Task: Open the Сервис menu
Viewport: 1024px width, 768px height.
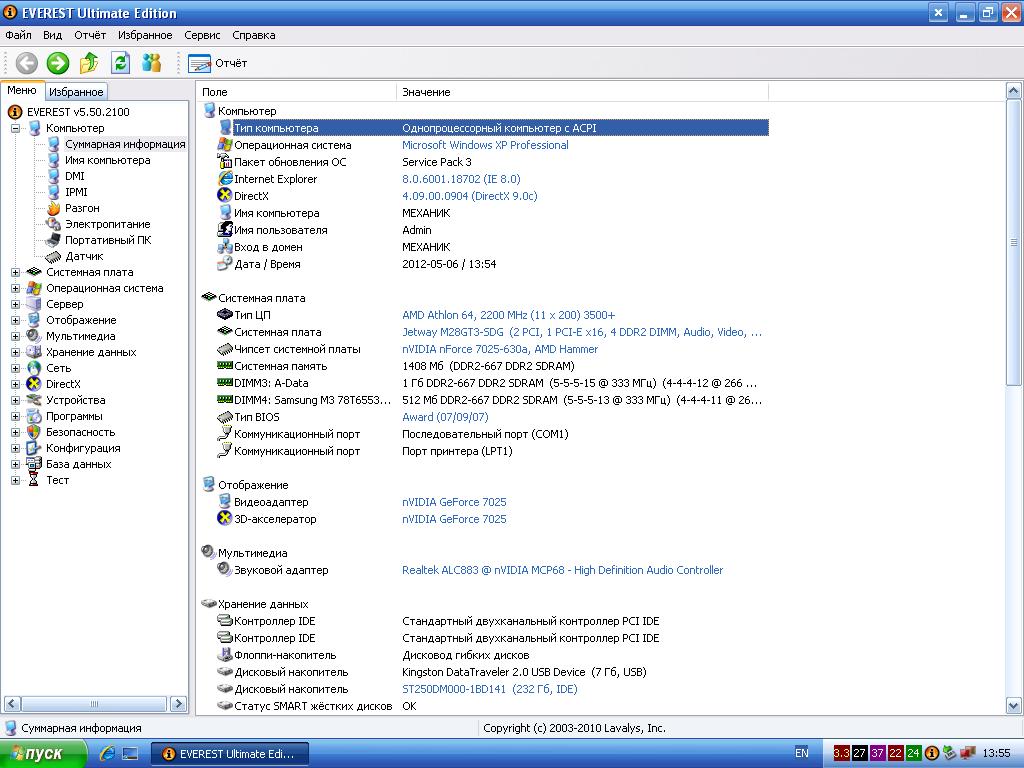Action: click(x=202, y=35)
